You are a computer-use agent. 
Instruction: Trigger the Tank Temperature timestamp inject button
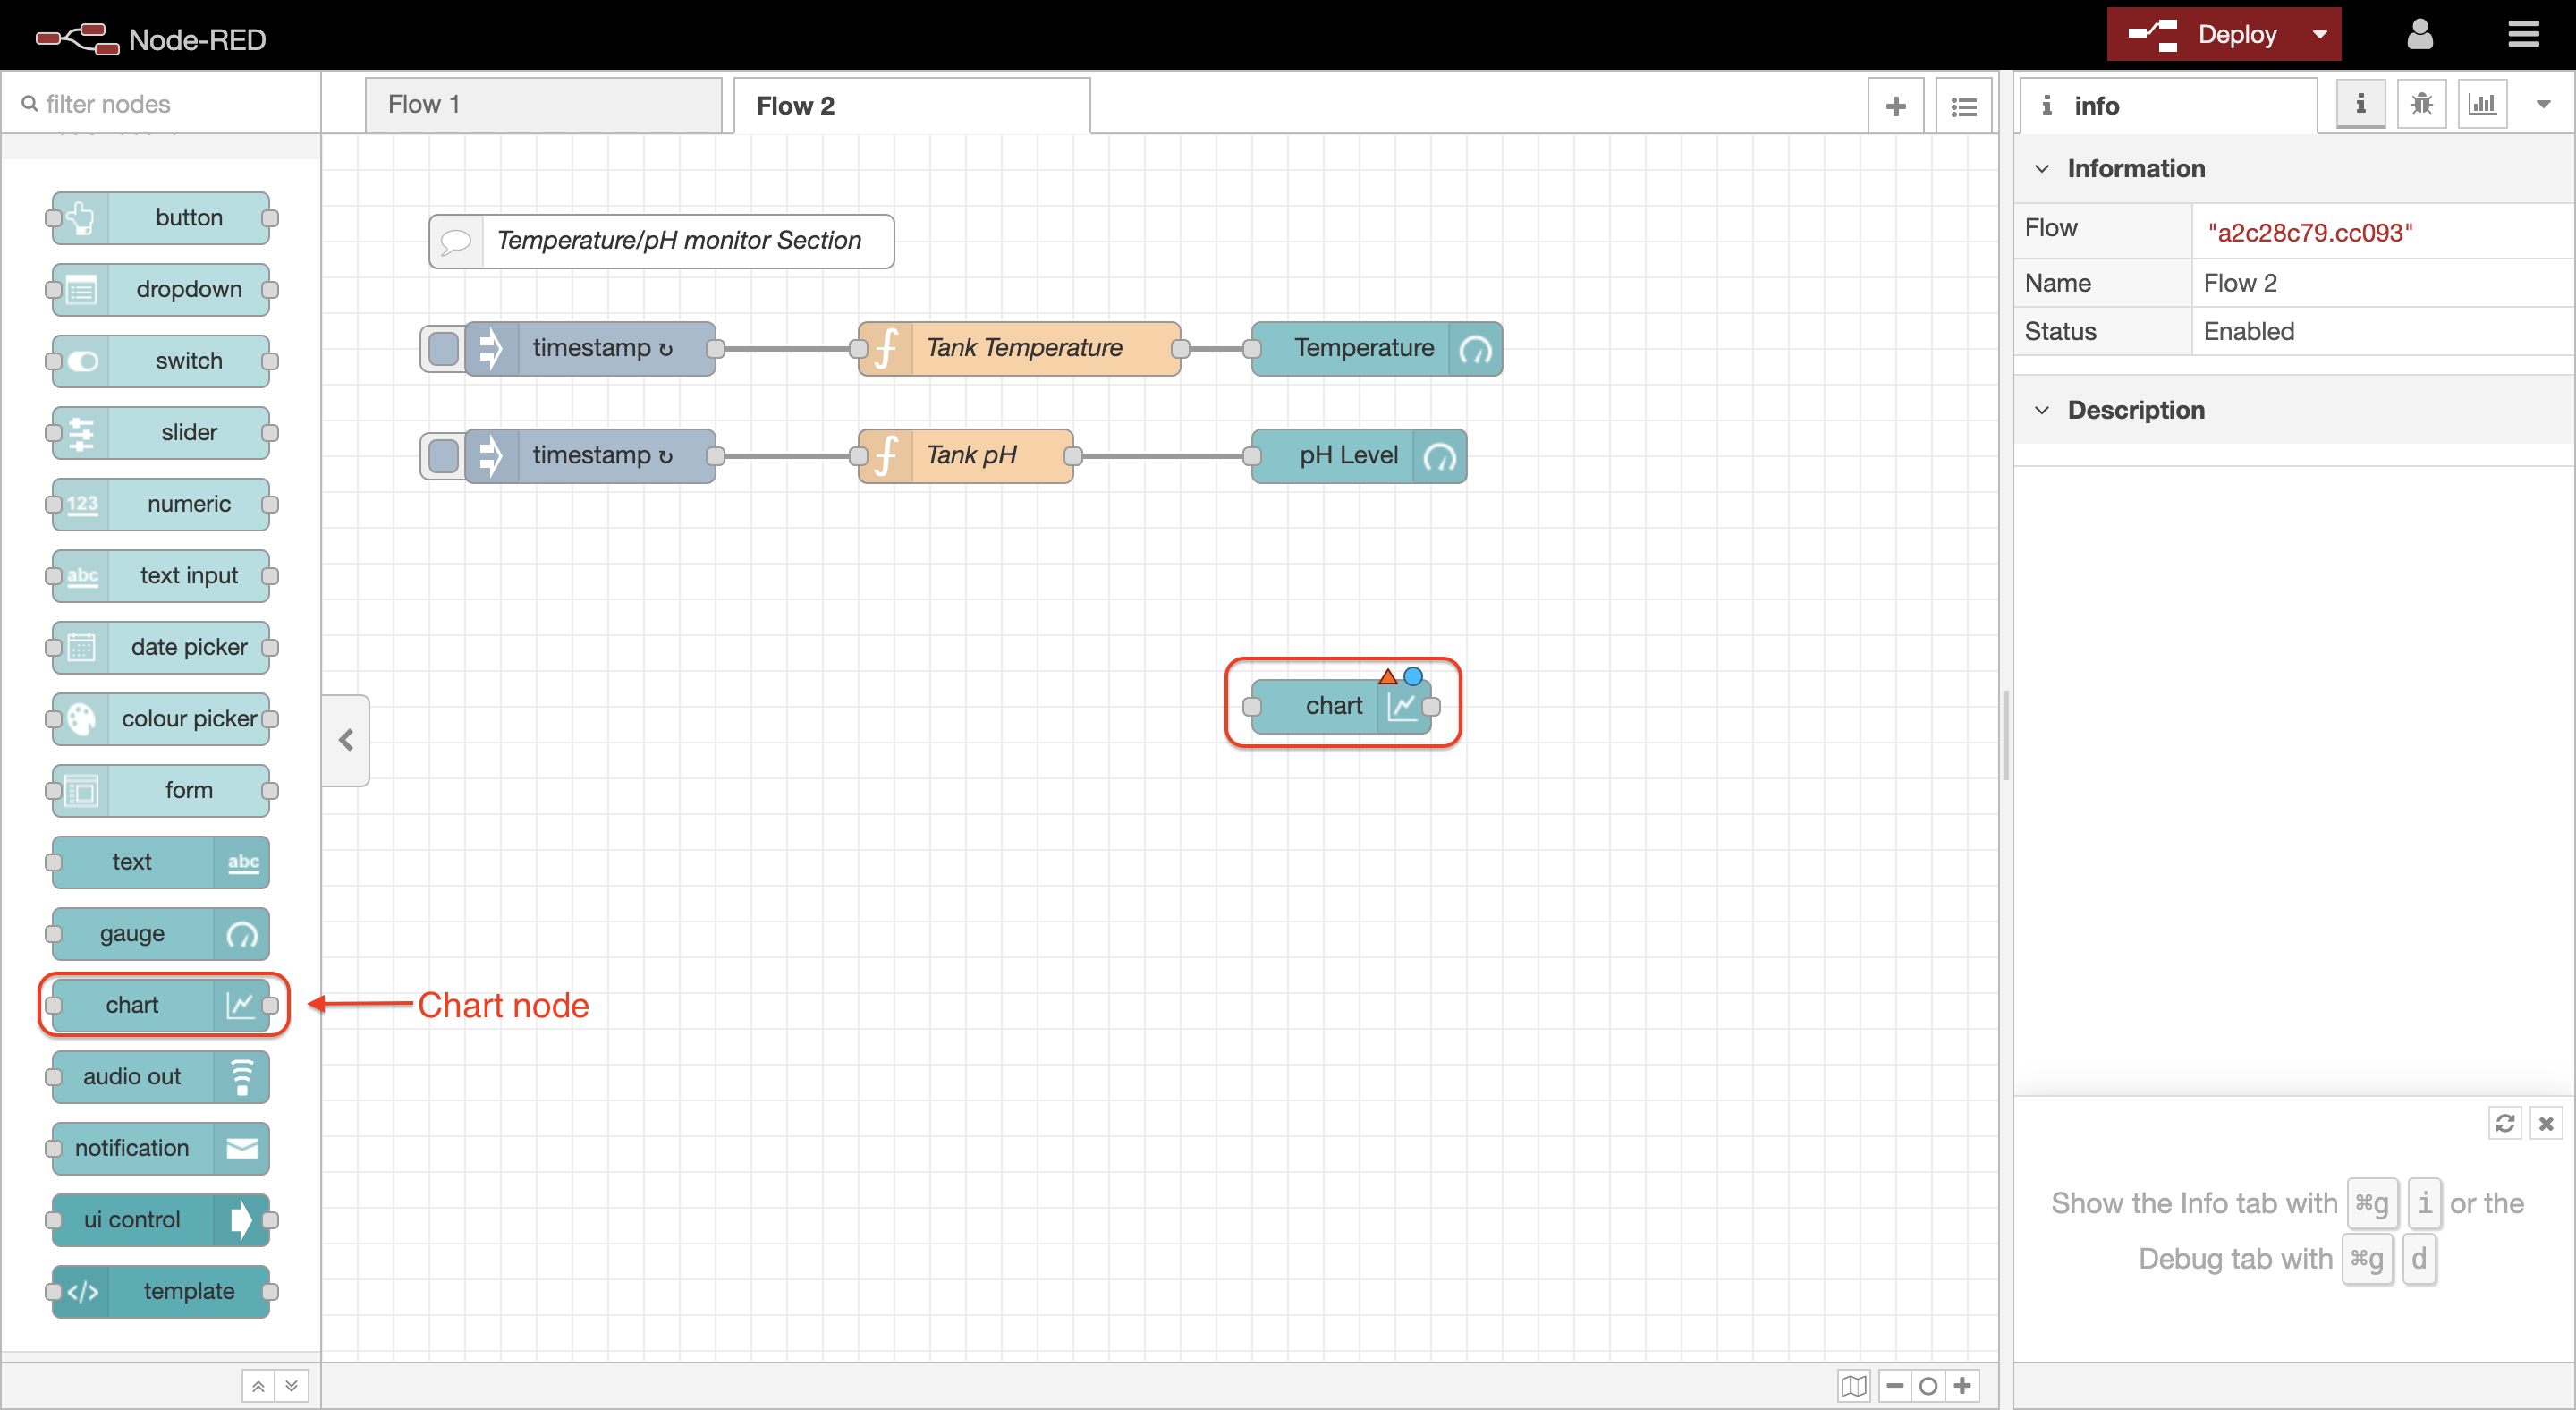coord(443,348)
